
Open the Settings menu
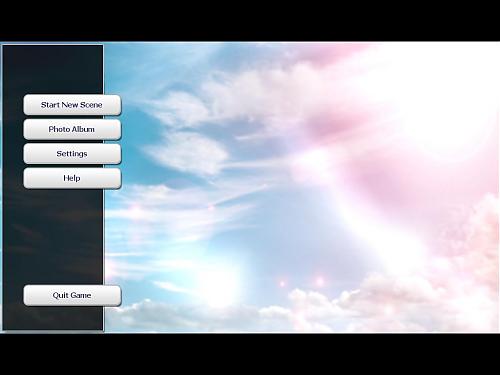tap(72, 154)
